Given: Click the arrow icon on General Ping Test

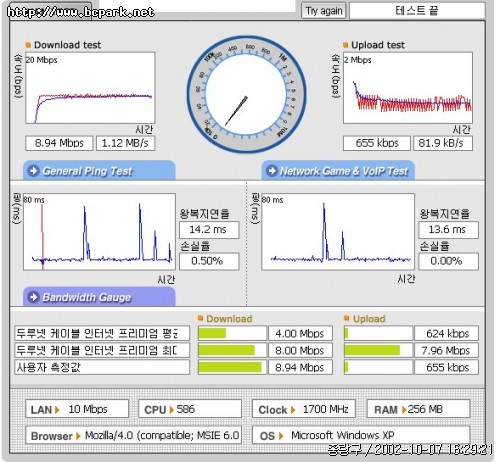Looking at the screenshot, I should (x=34, y=171).
